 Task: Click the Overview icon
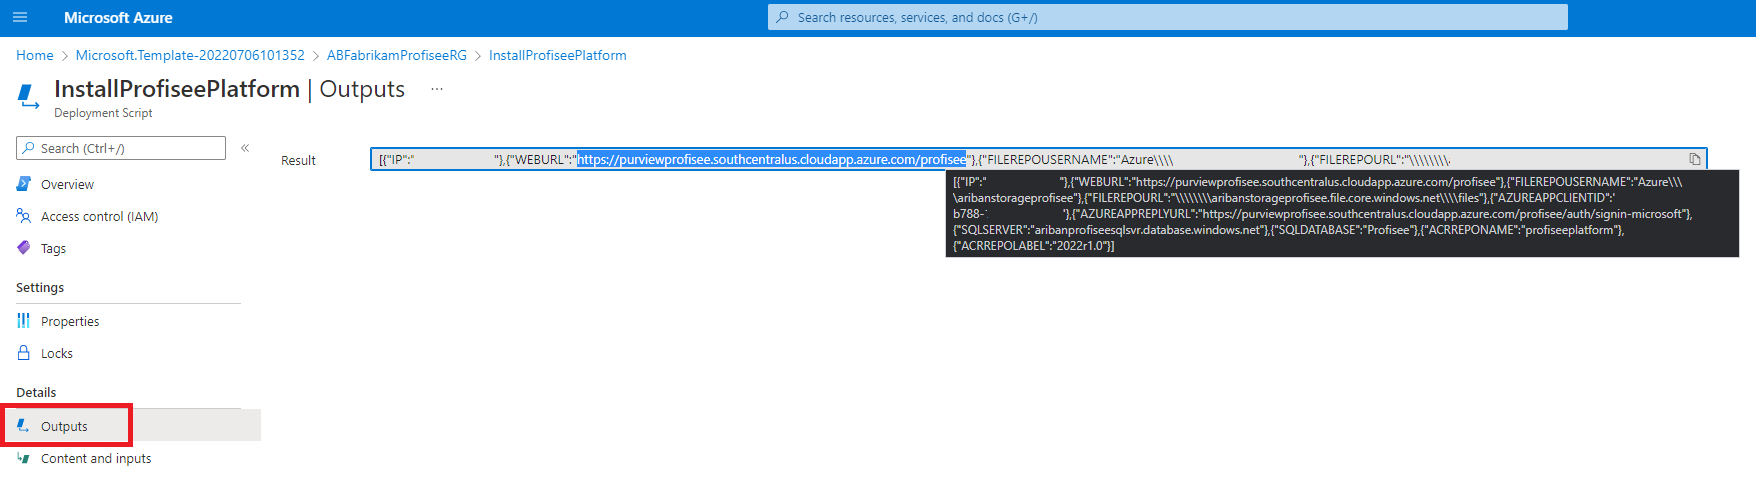click(24, 184)
